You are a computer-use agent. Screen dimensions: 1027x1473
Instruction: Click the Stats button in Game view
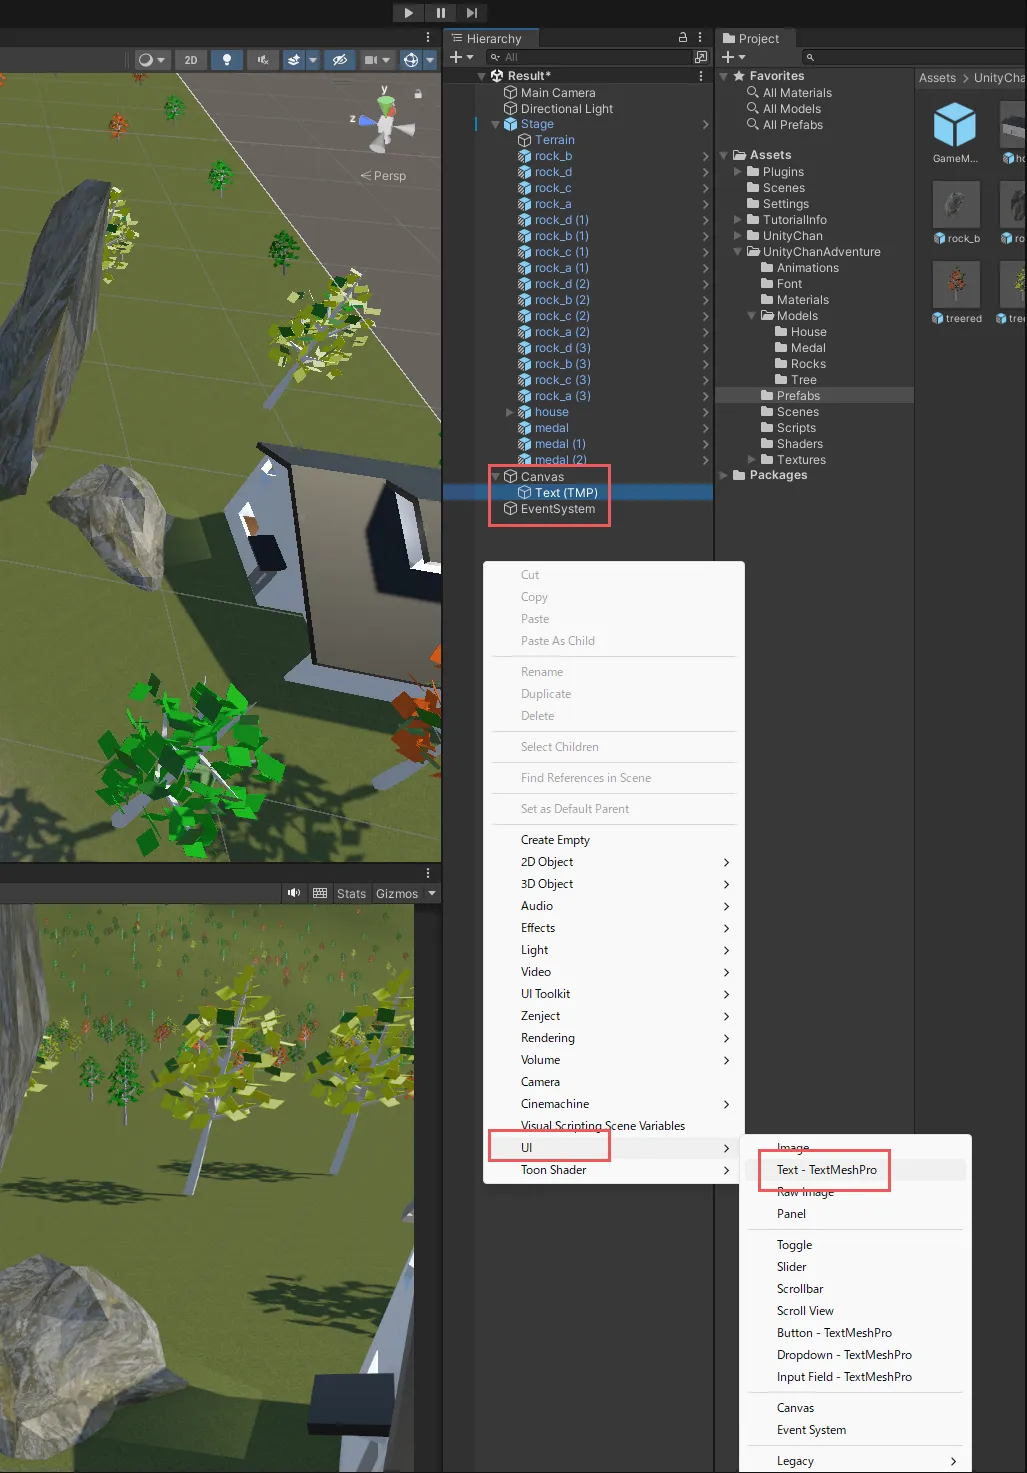point(351,893)
